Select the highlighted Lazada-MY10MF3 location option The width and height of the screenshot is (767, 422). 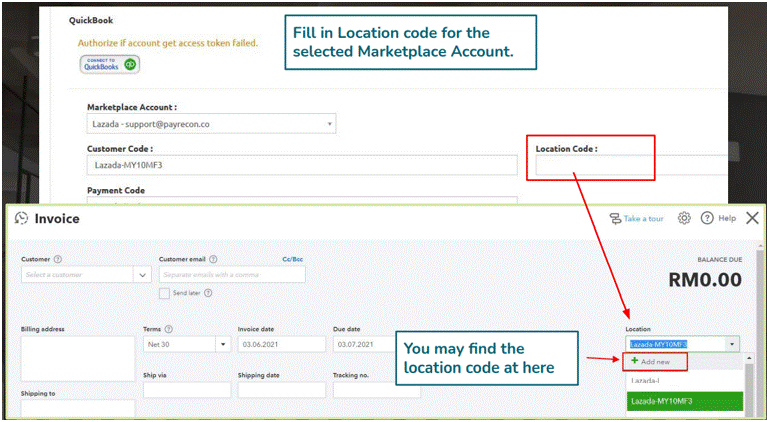tap(684, 401)
